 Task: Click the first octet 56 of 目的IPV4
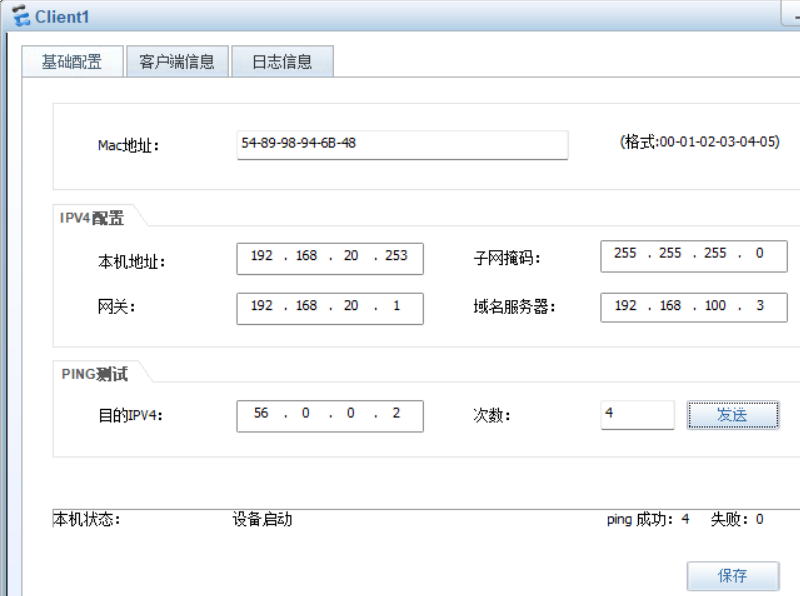pyautogui.click(x=261, y=413)
